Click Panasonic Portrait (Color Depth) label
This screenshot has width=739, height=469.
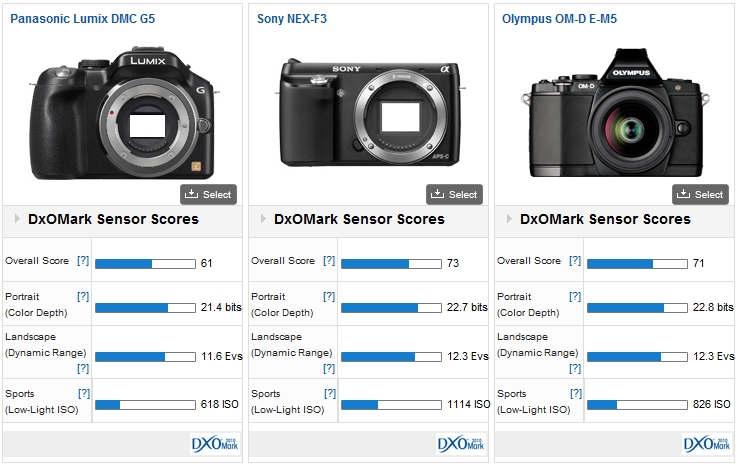[x=36, y=304]
